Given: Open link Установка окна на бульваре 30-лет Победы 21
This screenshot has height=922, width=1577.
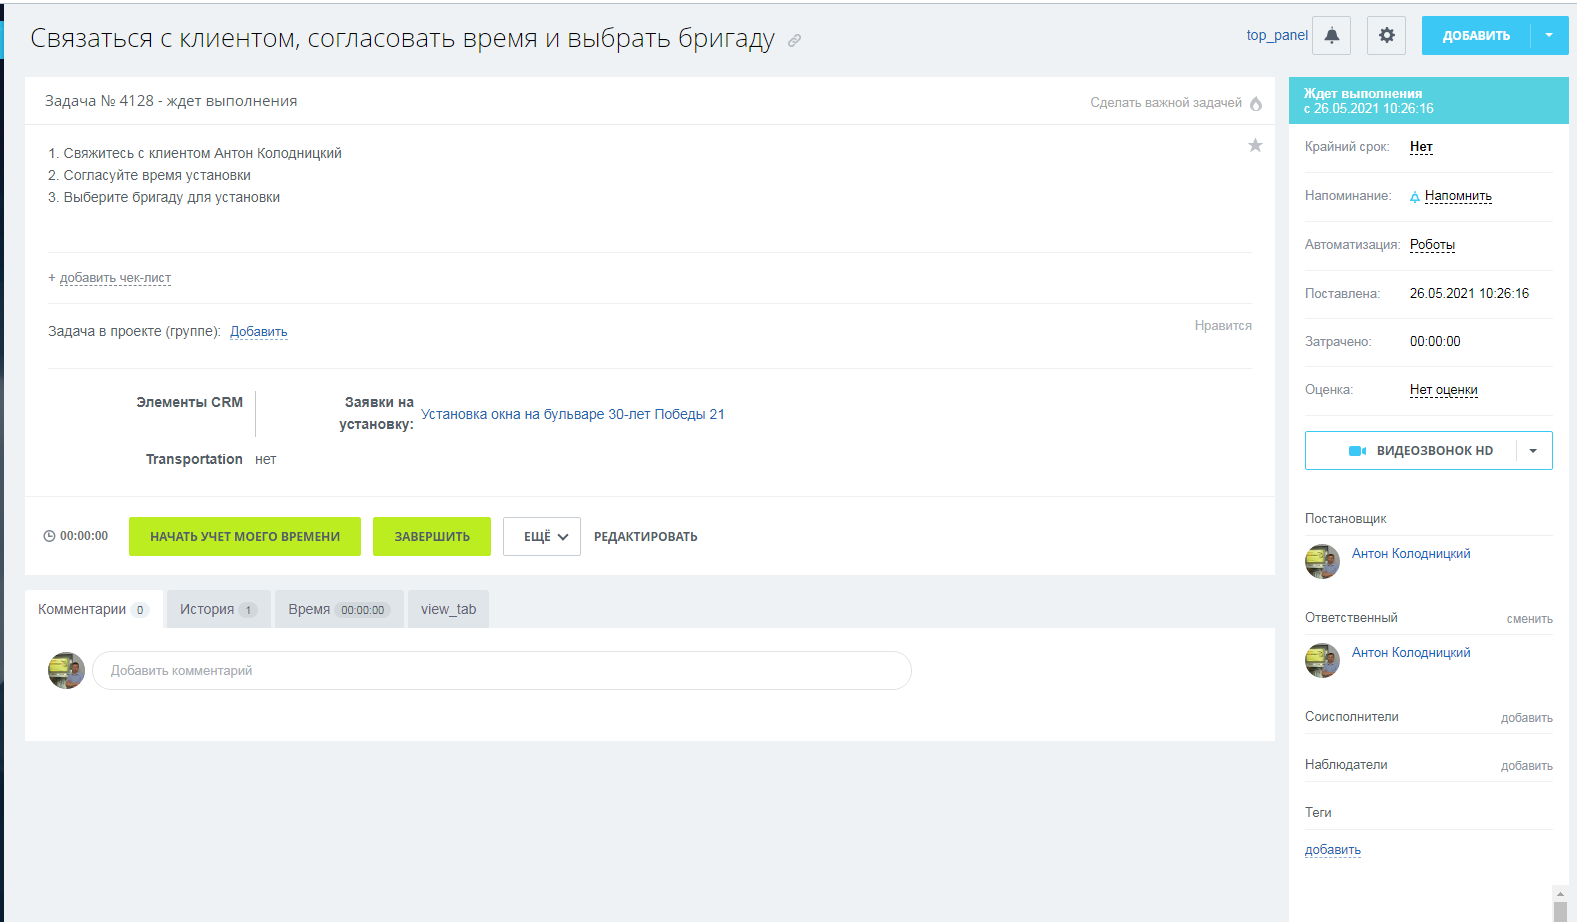Looking at the screenshot, I should click(x=572, y=414).
